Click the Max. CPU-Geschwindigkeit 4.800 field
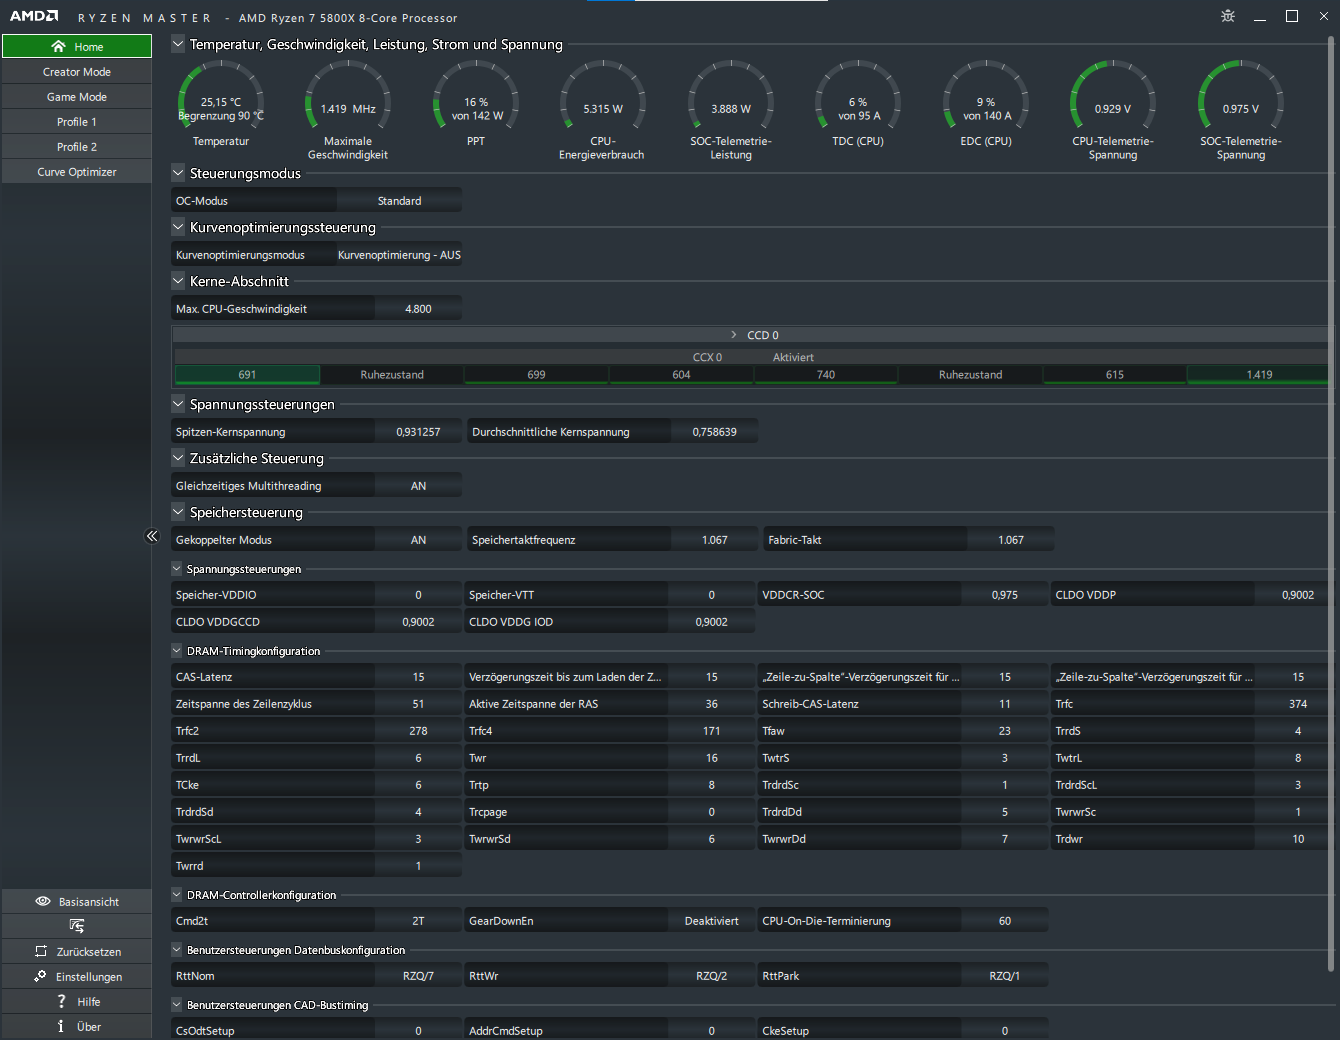Screen dimensions: 1340x1040 (418, 309)
